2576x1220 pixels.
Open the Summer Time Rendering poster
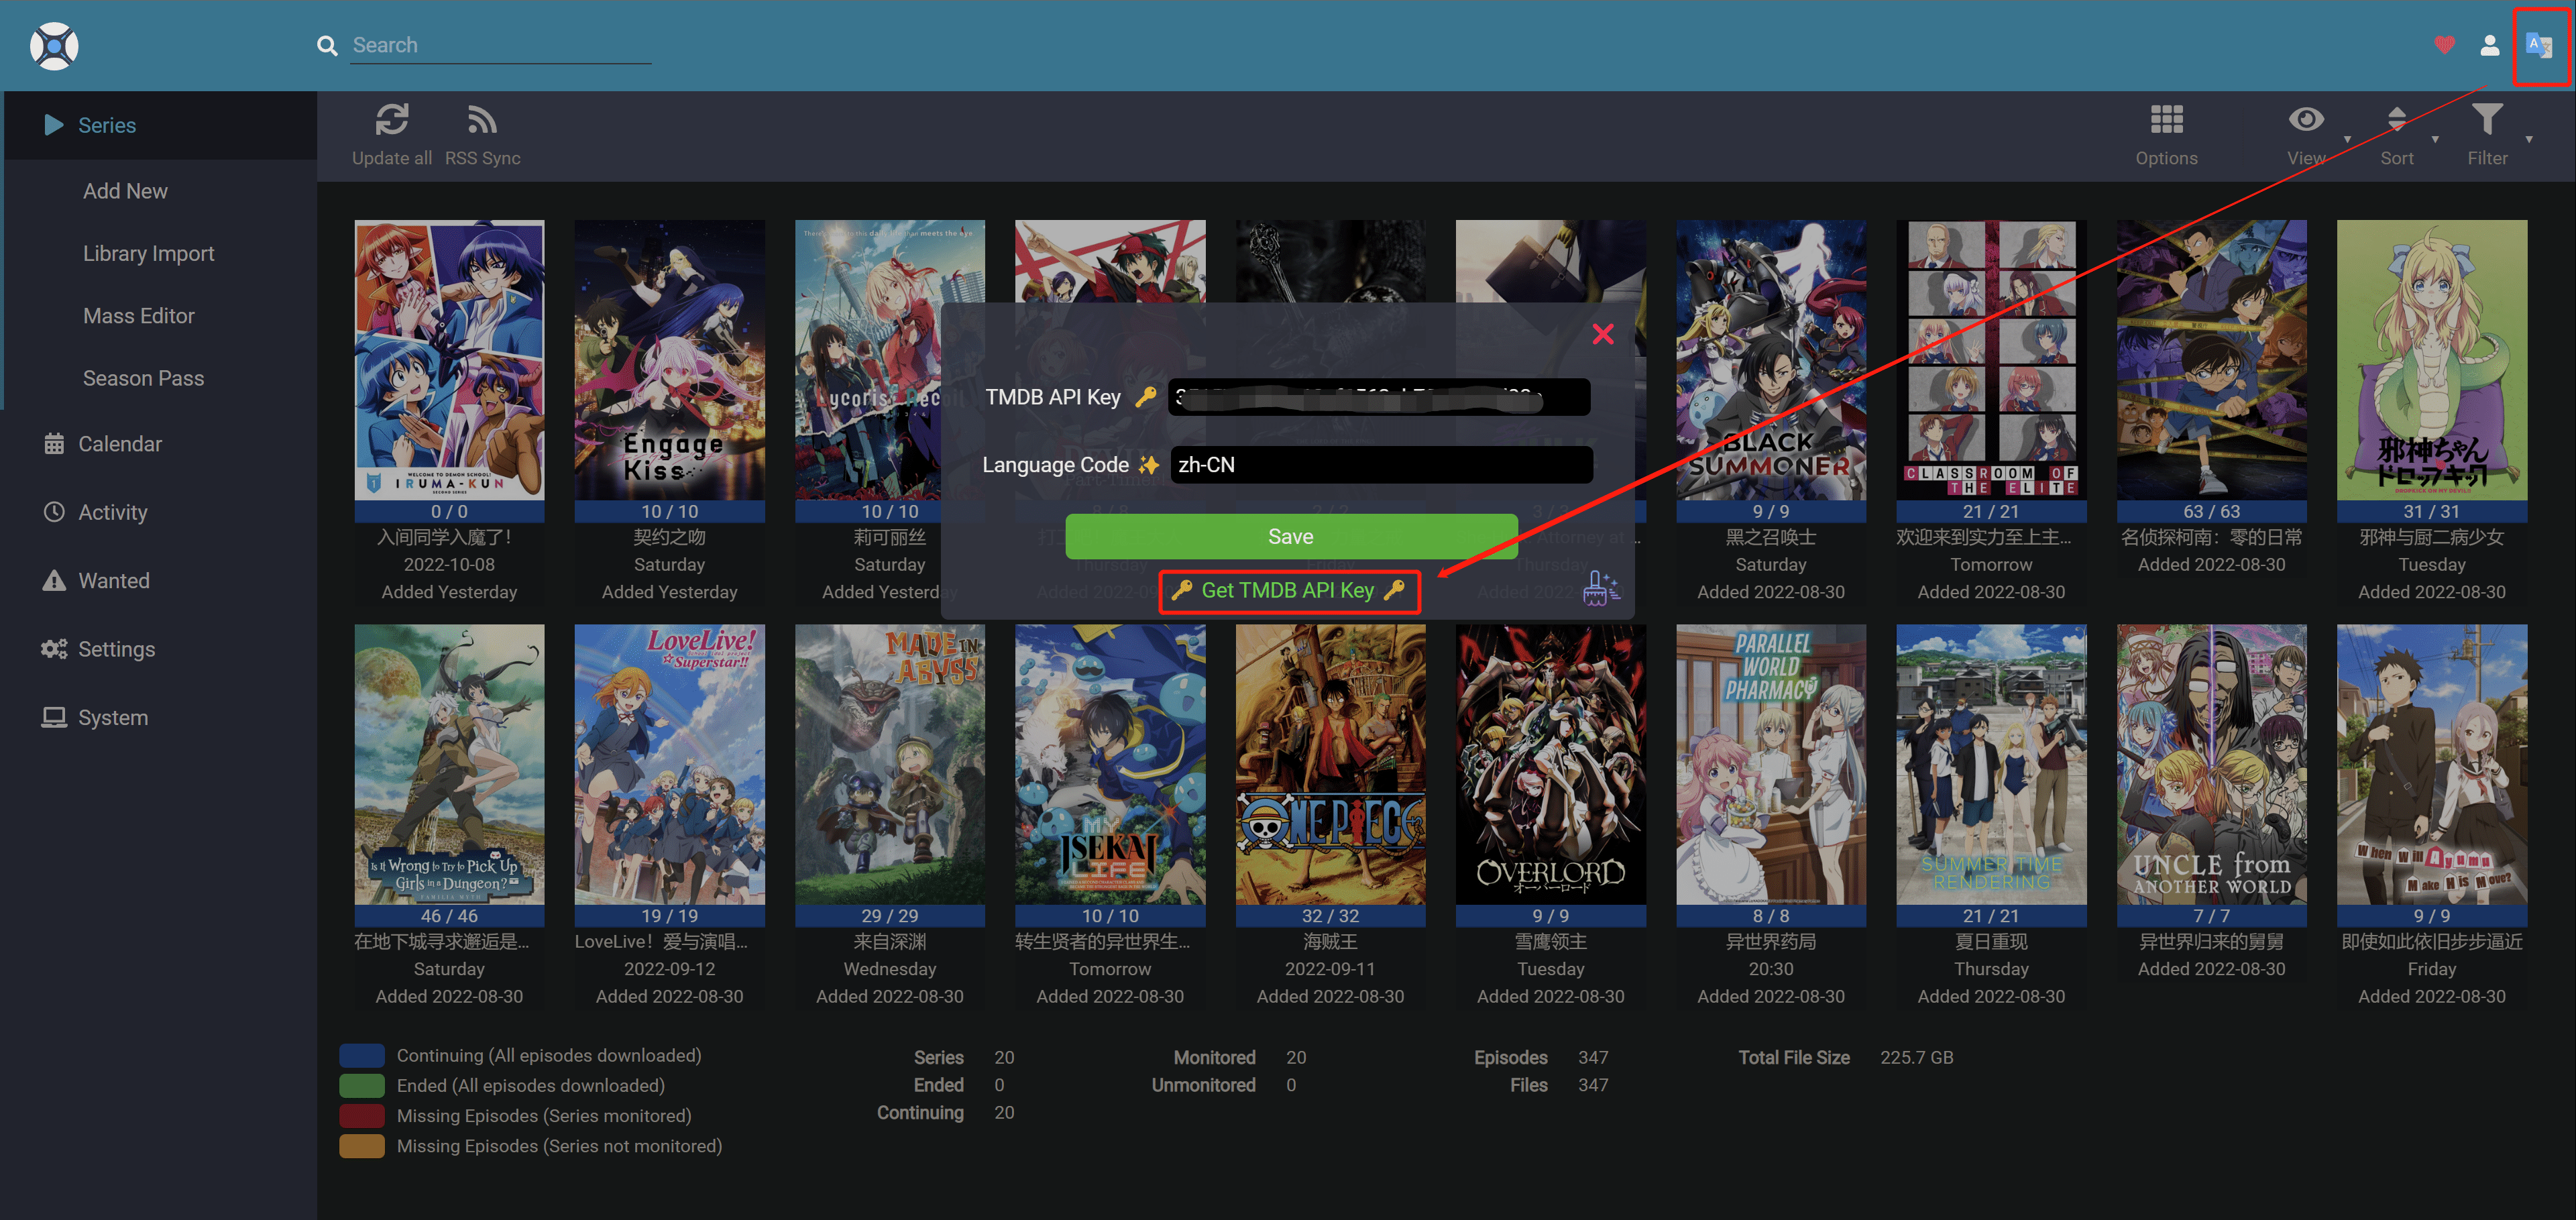[1991, 765]
